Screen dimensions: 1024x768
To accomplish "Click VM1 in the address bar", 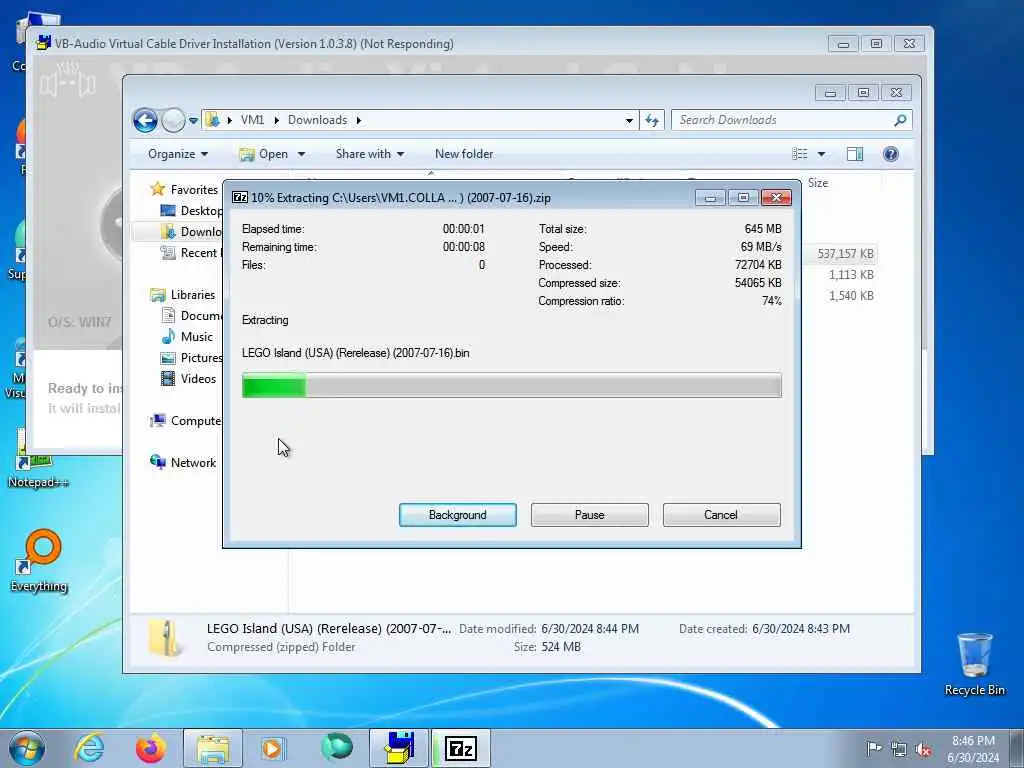I will 252,120.
